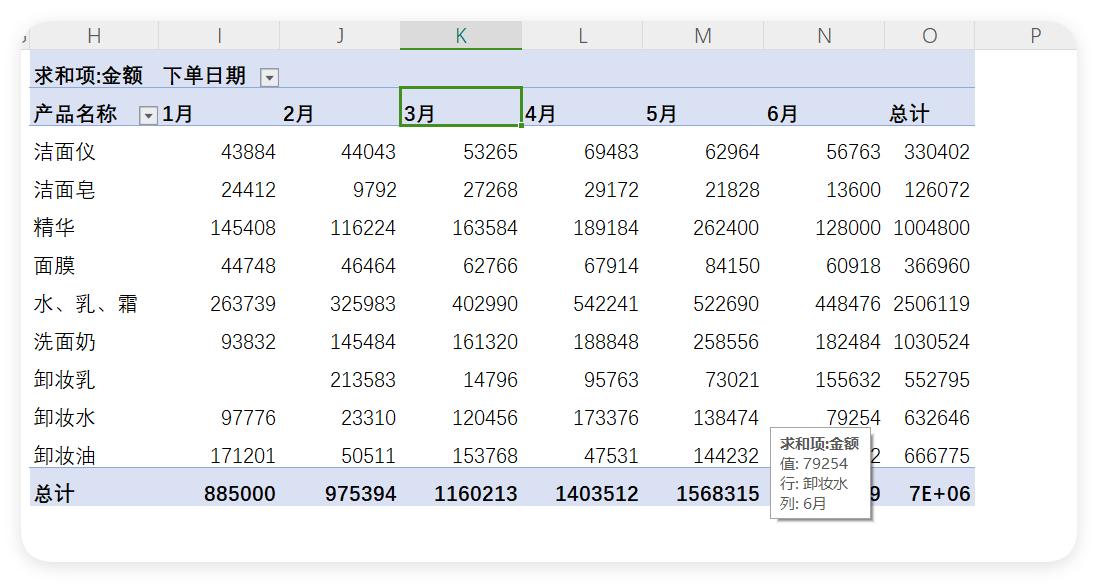1098x583 pixels.
Task: Click cell with value 43884
Action: [x=248, y=152]
